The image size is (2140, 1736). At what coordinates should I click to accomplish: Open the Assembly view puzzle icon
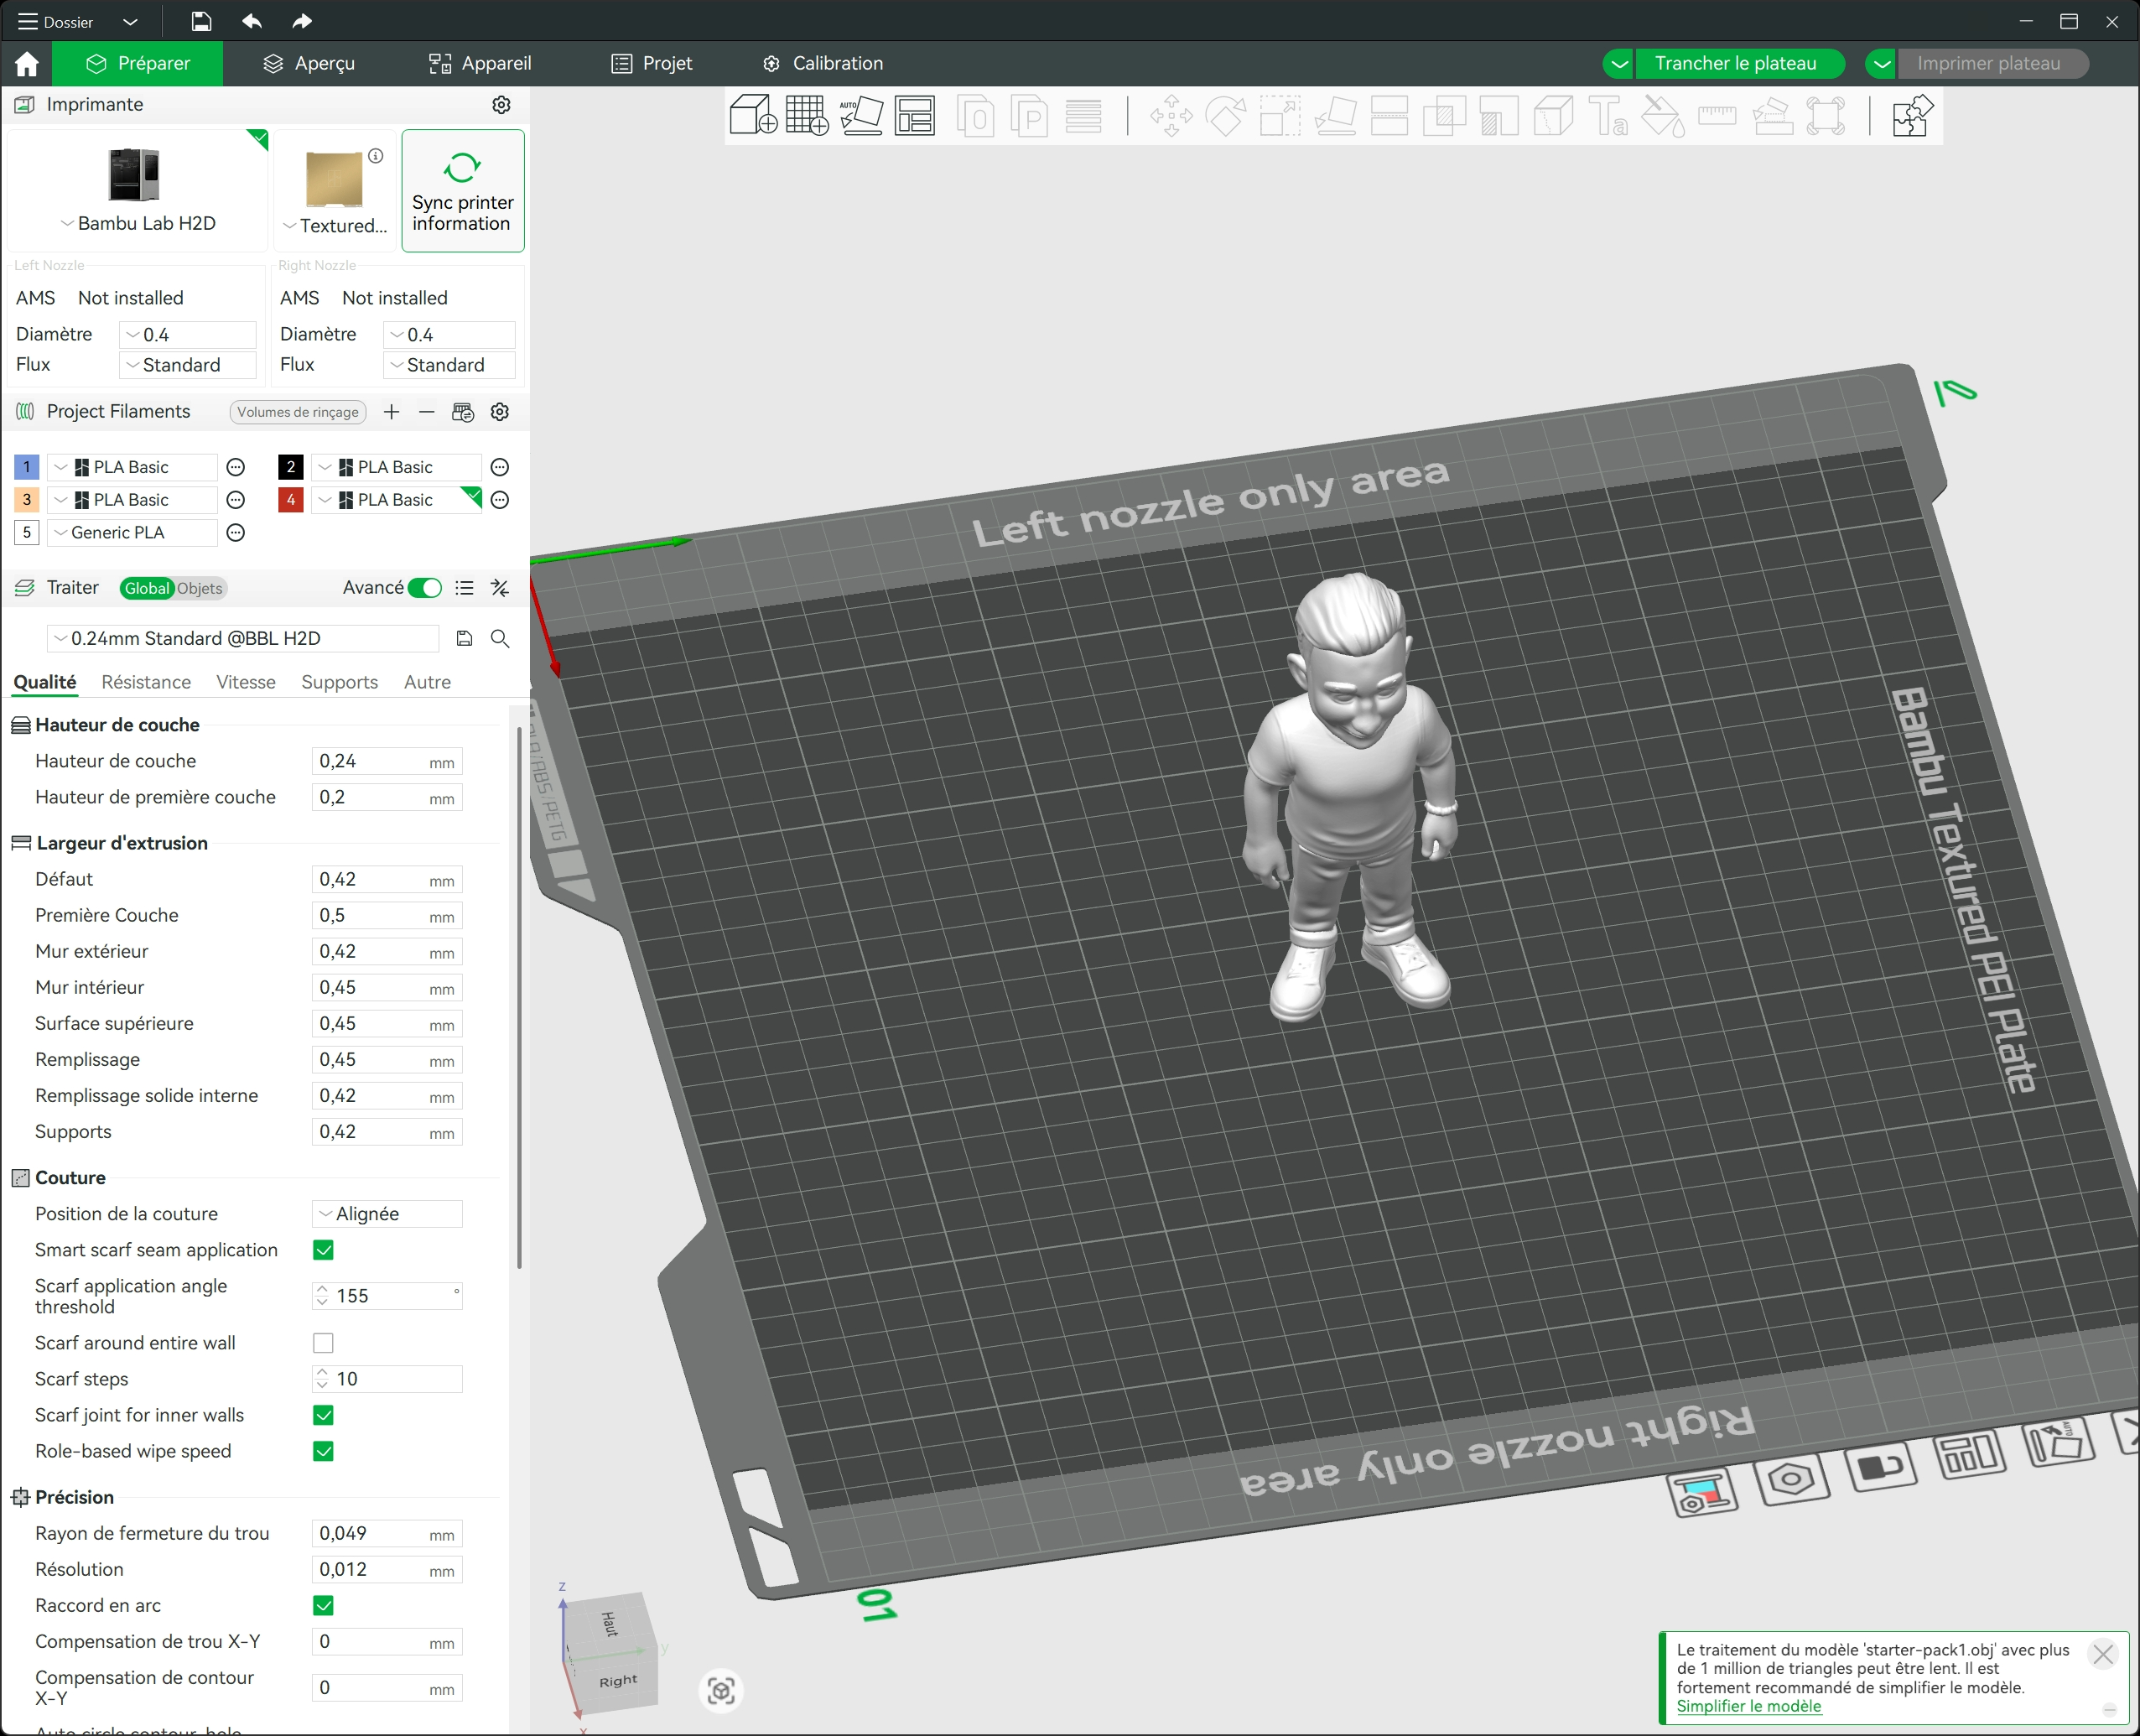tap(1912, 116)
